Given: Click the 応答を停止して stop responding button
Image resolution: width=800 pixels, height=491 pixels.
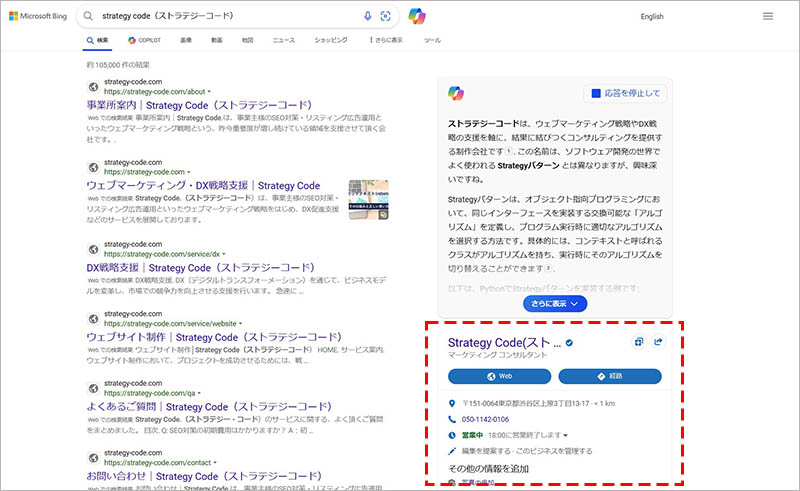Looking at the screenshot, I should pyautogui.click(x=626, y=93).
